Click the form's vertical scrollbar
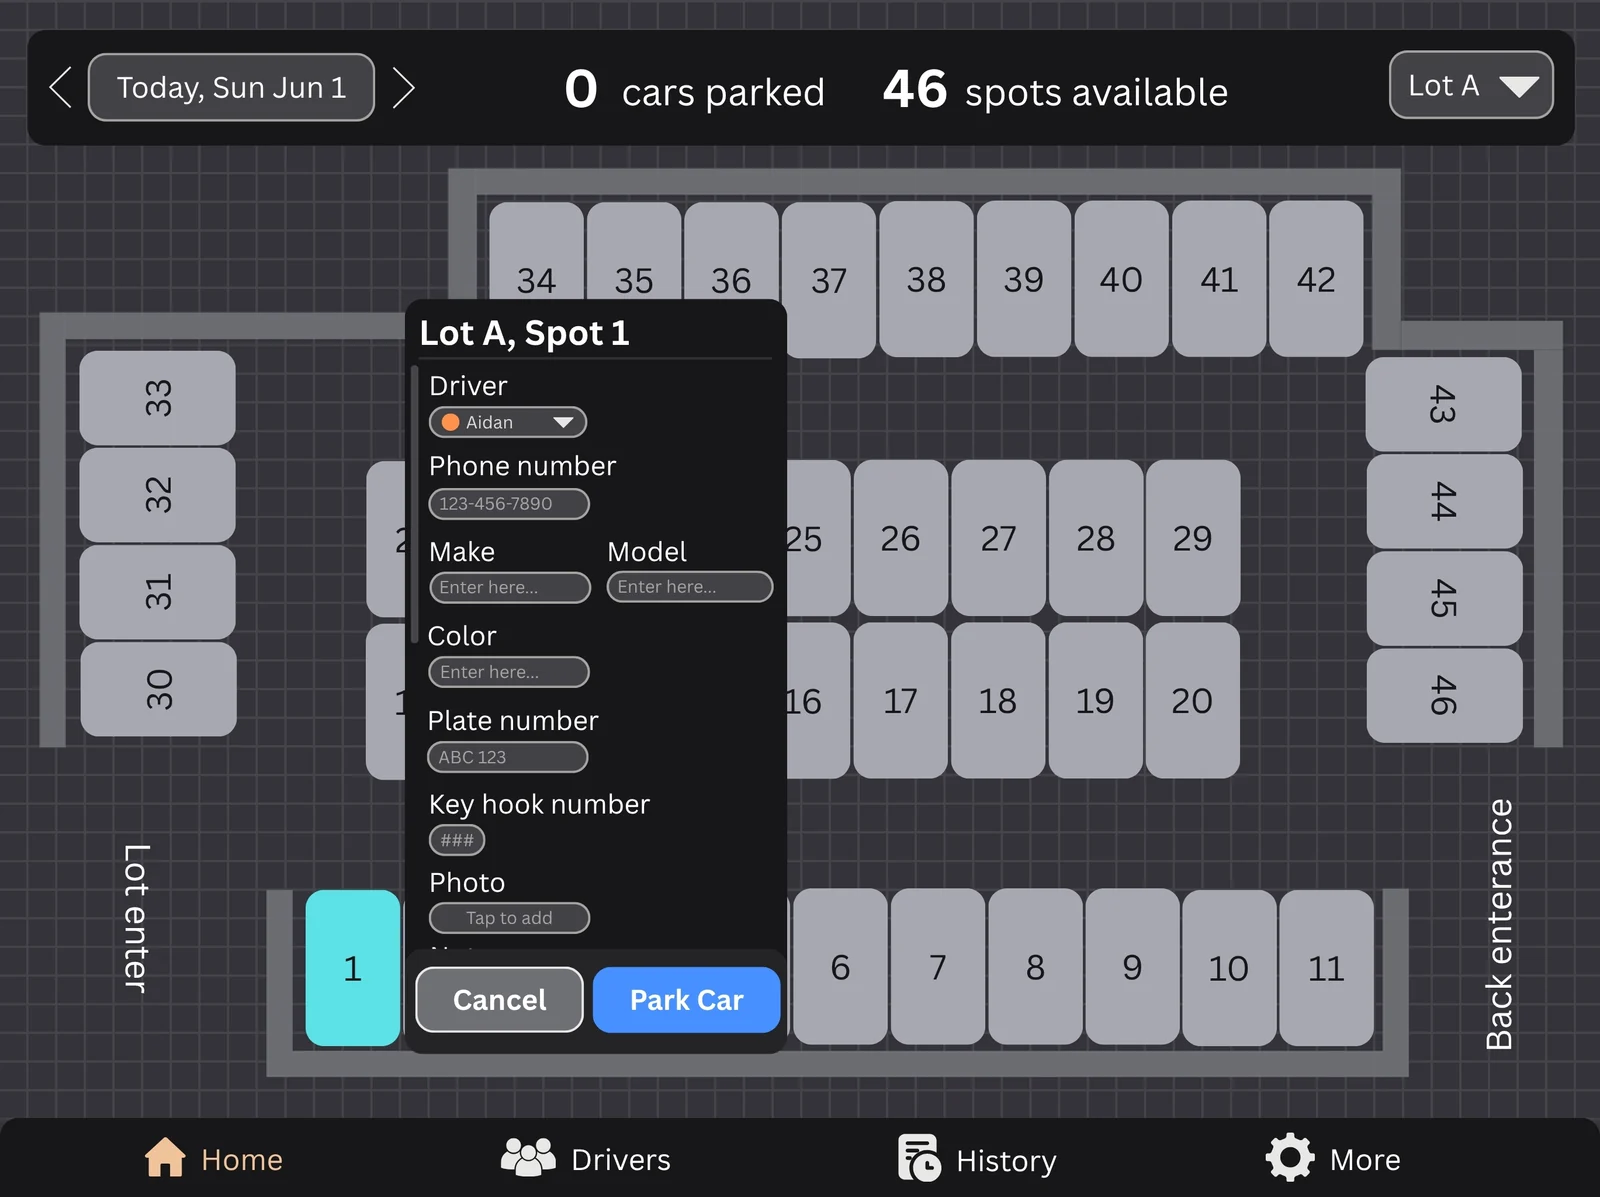 pos(414,505)
